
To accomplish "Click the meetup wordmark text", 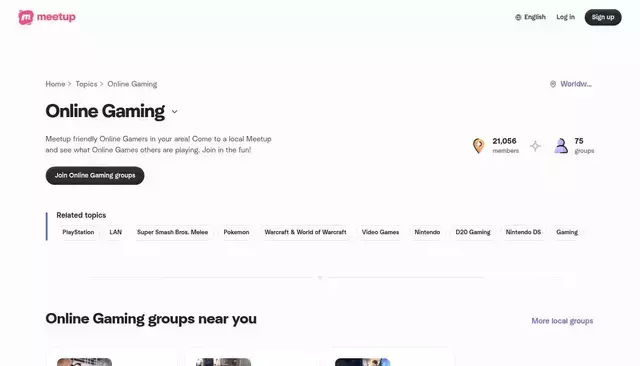I will [56, 17].
